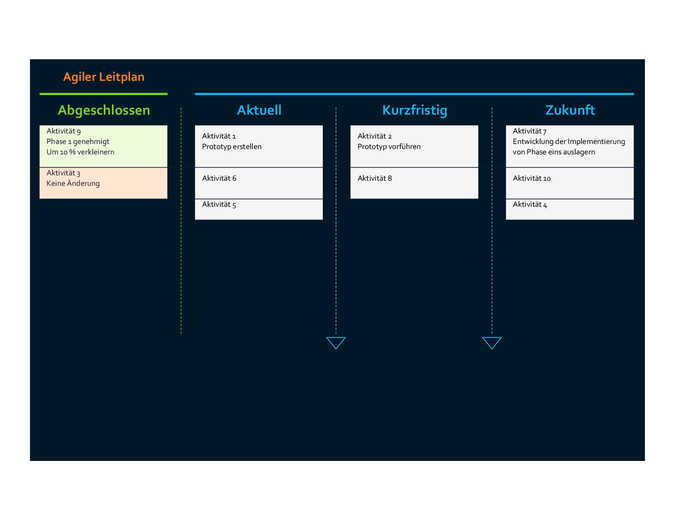Select the green line under Agiler Leitplan
Image resolution: width=675 pixels, height=520 pixels.
[x=103, y=94]
